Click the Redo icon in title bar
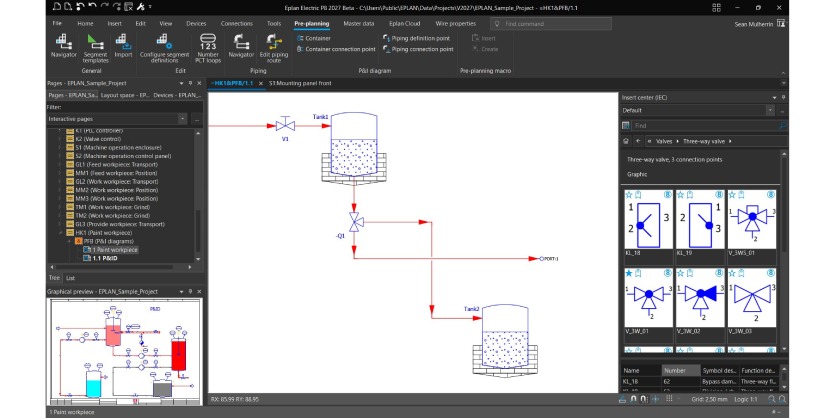Image resolution: width=836 pixels, height=418 pixels. click(104, 7)
